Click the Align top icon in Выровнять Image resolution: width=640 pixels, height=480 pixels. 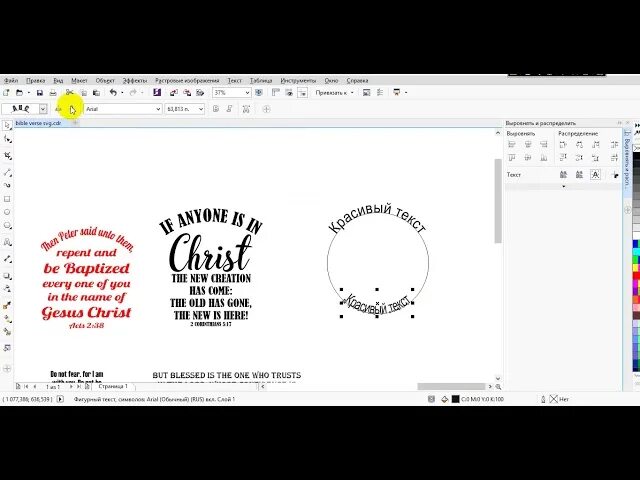pyautogui.click(x=512, y=158)
